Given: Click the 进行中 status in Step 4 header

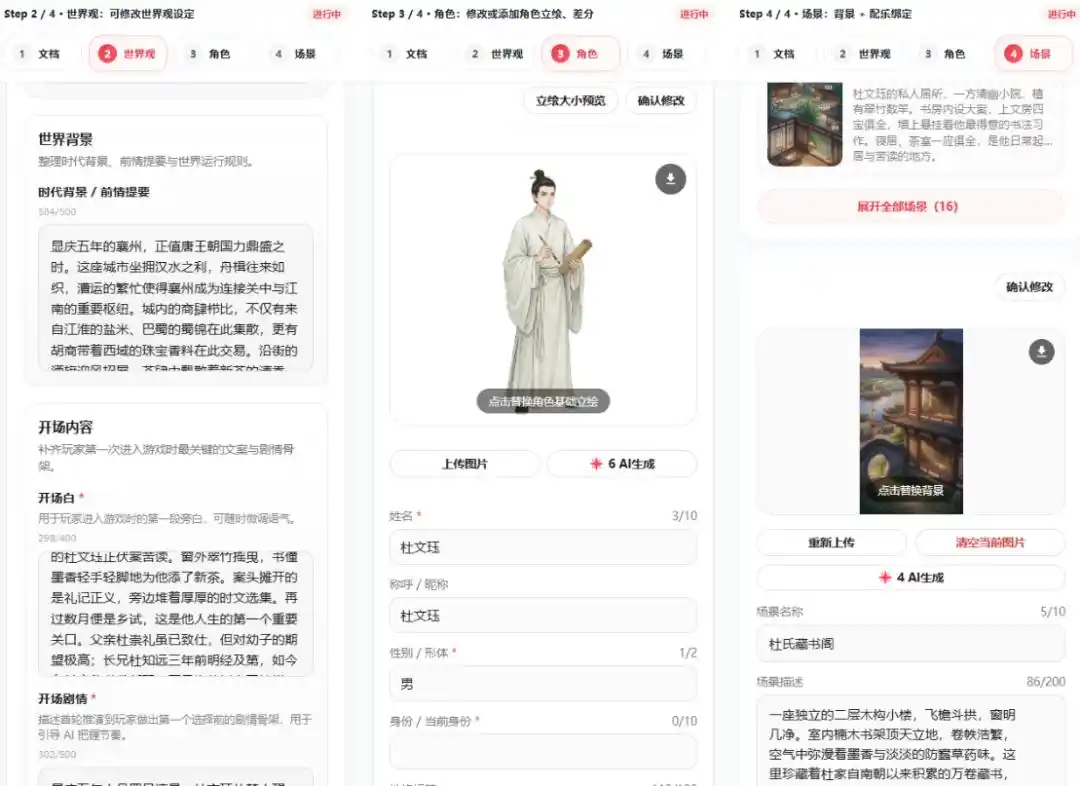Looking at the screenshot, I should 1061,14.
